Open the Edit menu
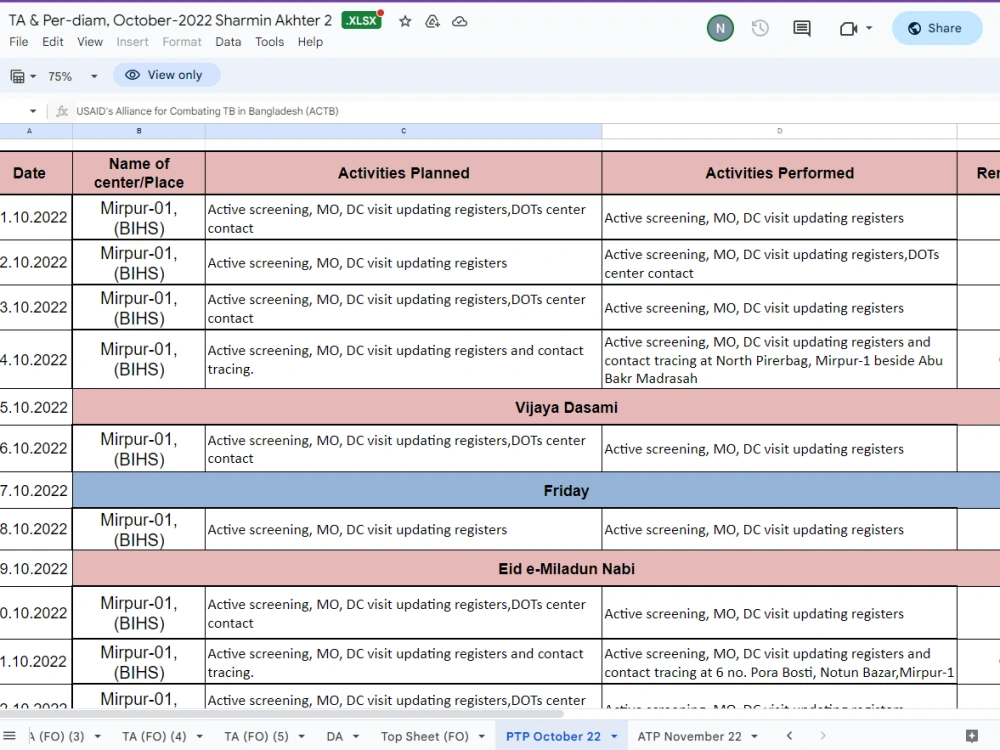 [52, 41]
